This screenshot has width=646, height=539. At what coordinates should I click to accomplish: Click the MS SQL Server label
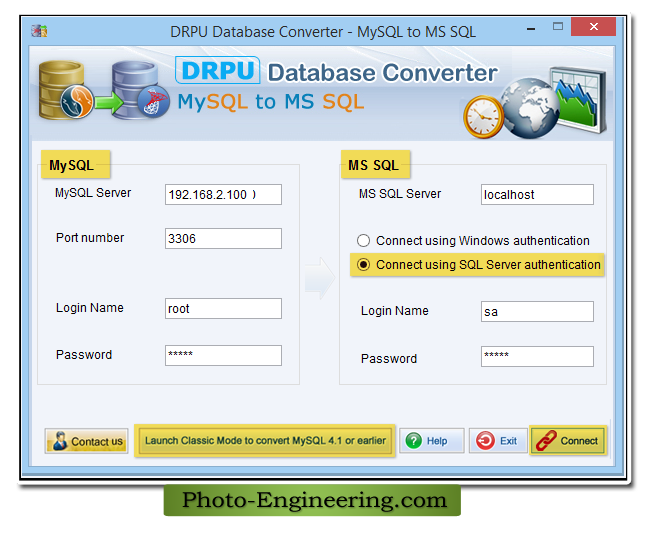400,194
